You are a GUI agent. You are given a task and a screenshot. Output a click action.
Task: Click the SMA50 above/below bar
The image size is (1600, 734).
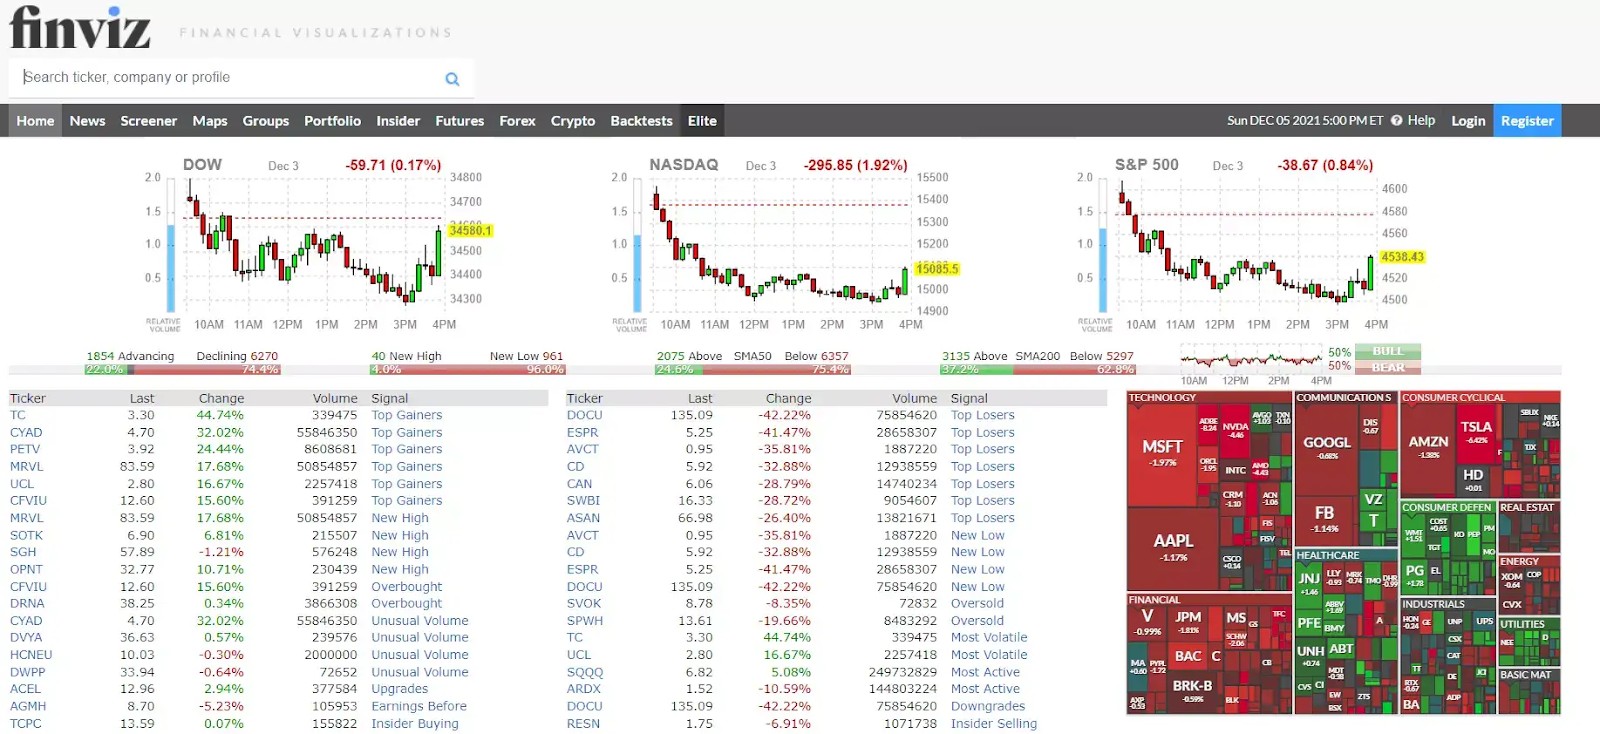[x=753, y=369]
